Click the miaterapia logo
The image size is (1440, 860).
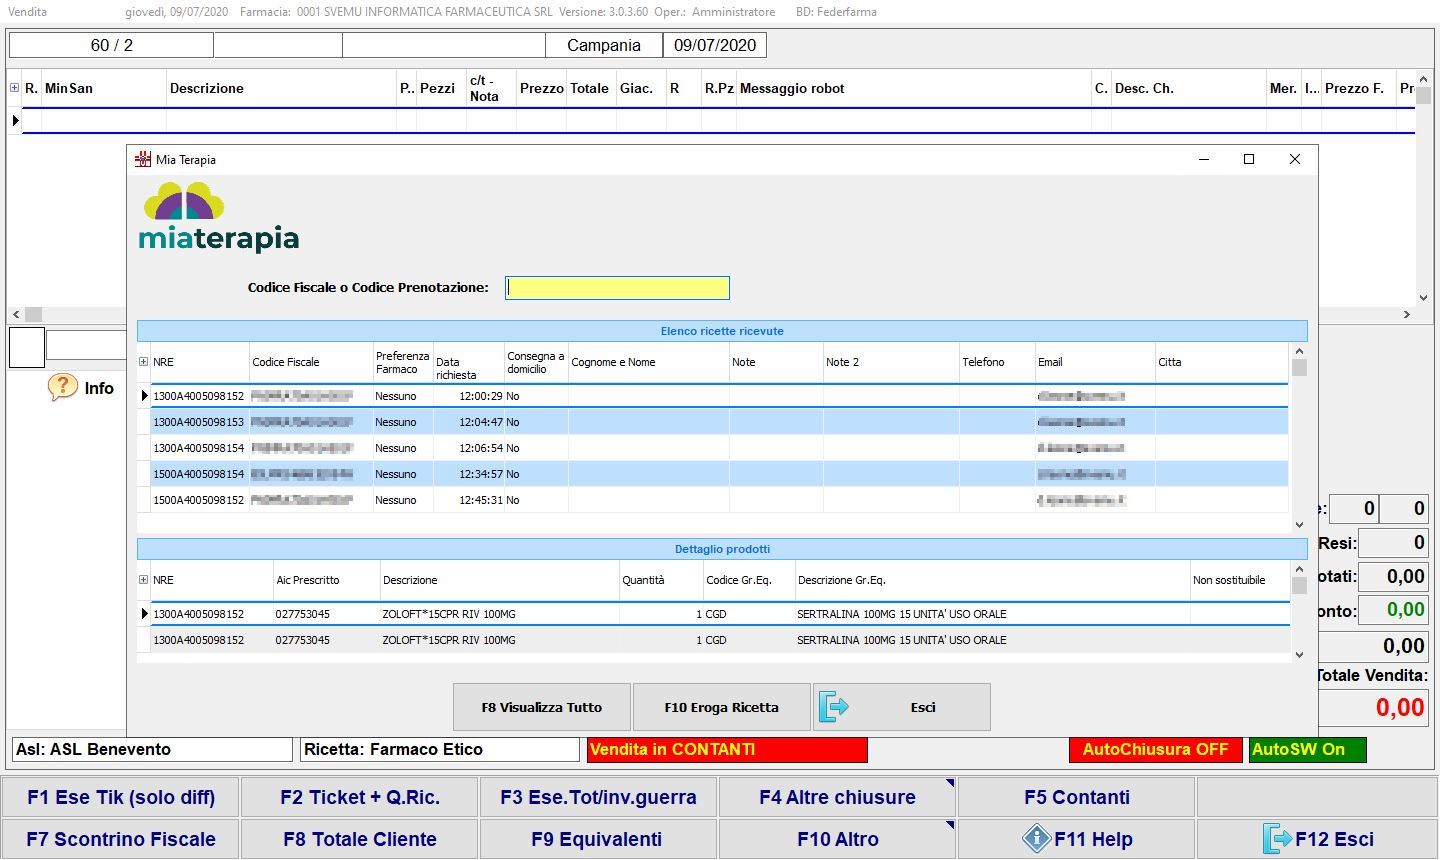(x=219, y=217)
